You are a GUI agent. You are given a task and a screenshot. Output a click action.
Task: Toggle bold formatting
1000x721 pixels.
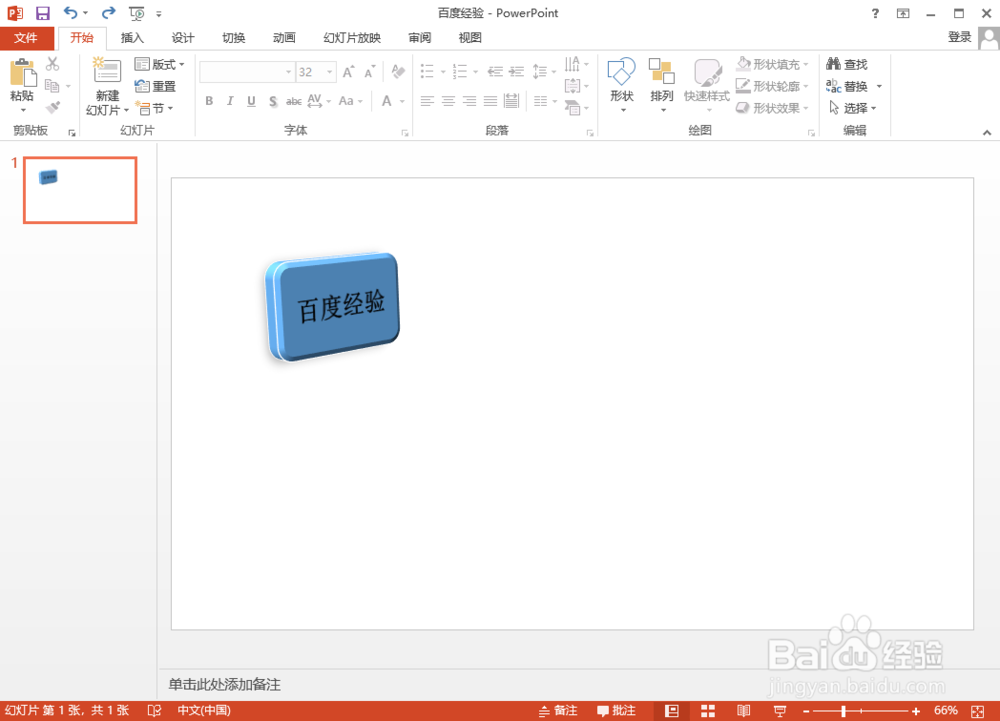pos(209,101)
